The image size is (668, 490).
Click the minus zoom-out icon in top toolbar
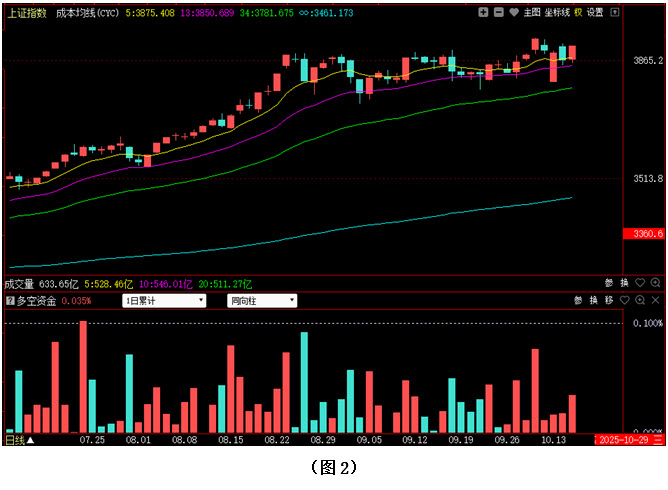point(499,12)
